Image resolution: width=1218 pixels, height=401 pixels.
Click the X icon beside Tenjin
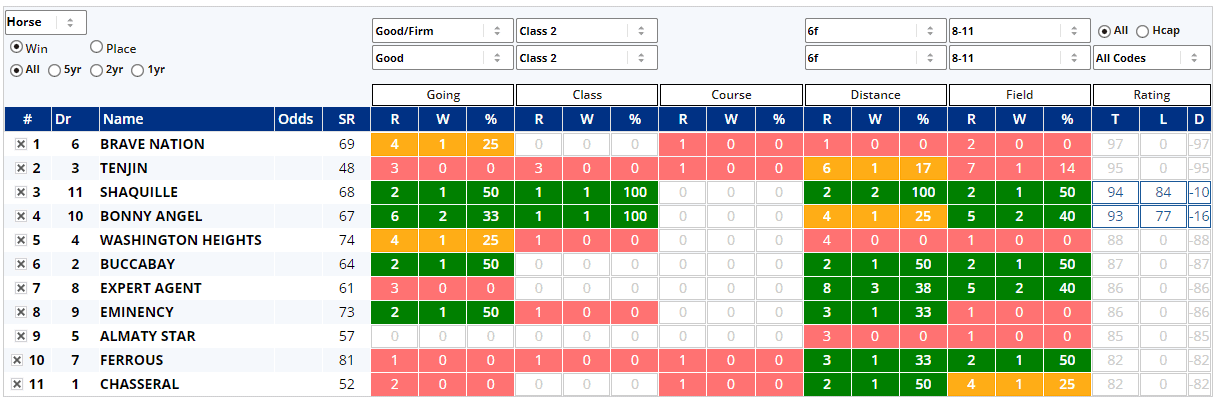(x=20, y=168)
